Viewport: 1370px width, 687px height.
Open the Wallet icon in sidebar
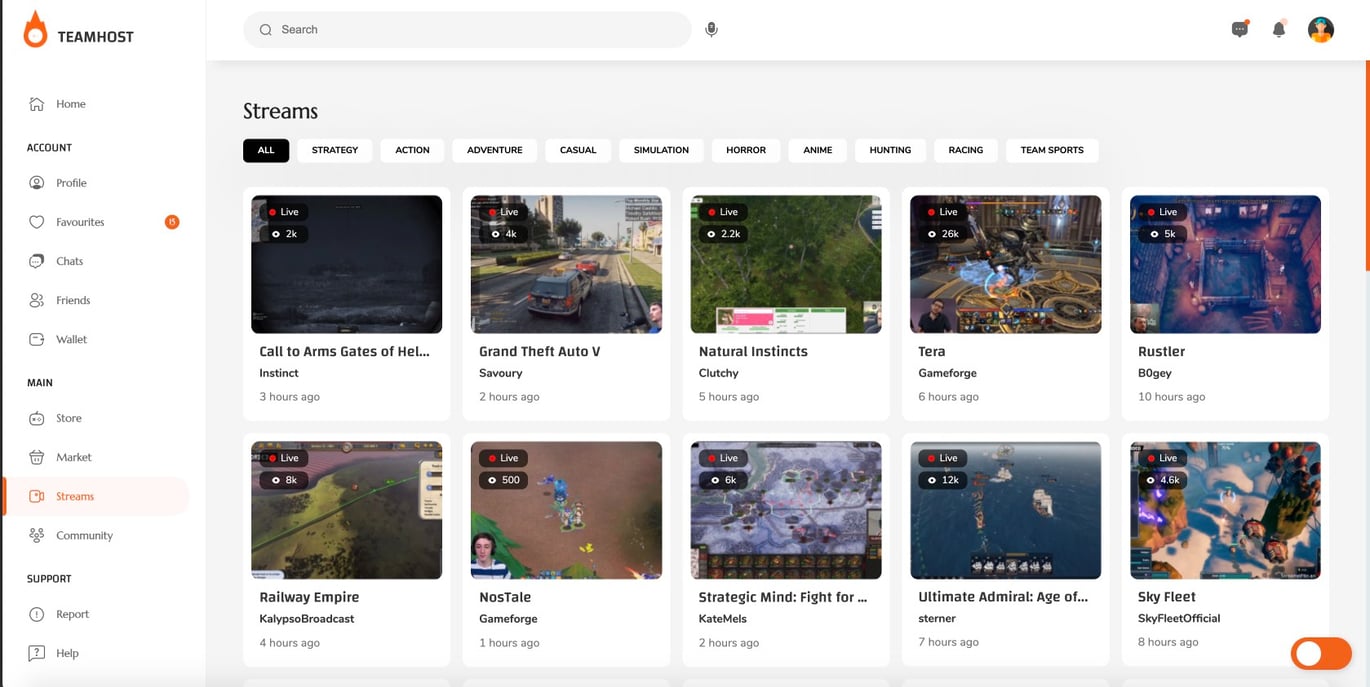coord(37,339)
